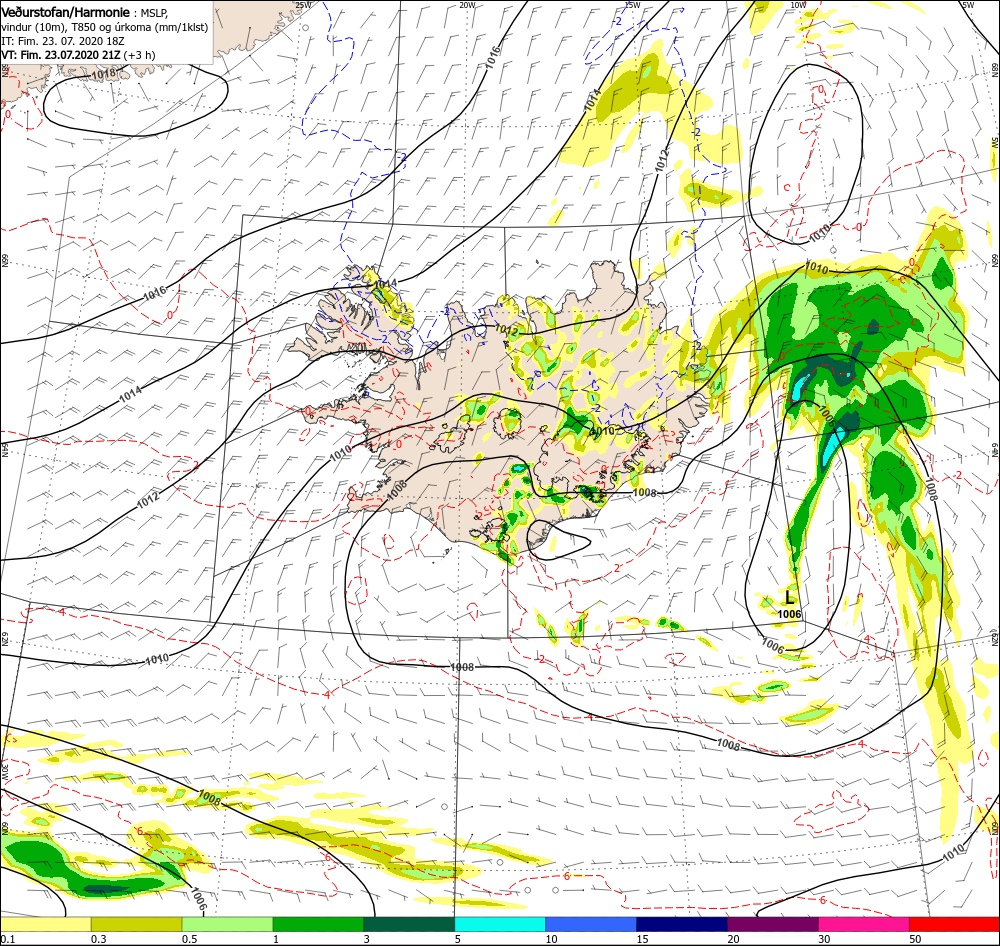Click the pale yellow 0.1–0.3 legend swatch
1000x946 pixels.
click(x=46, y=924)
